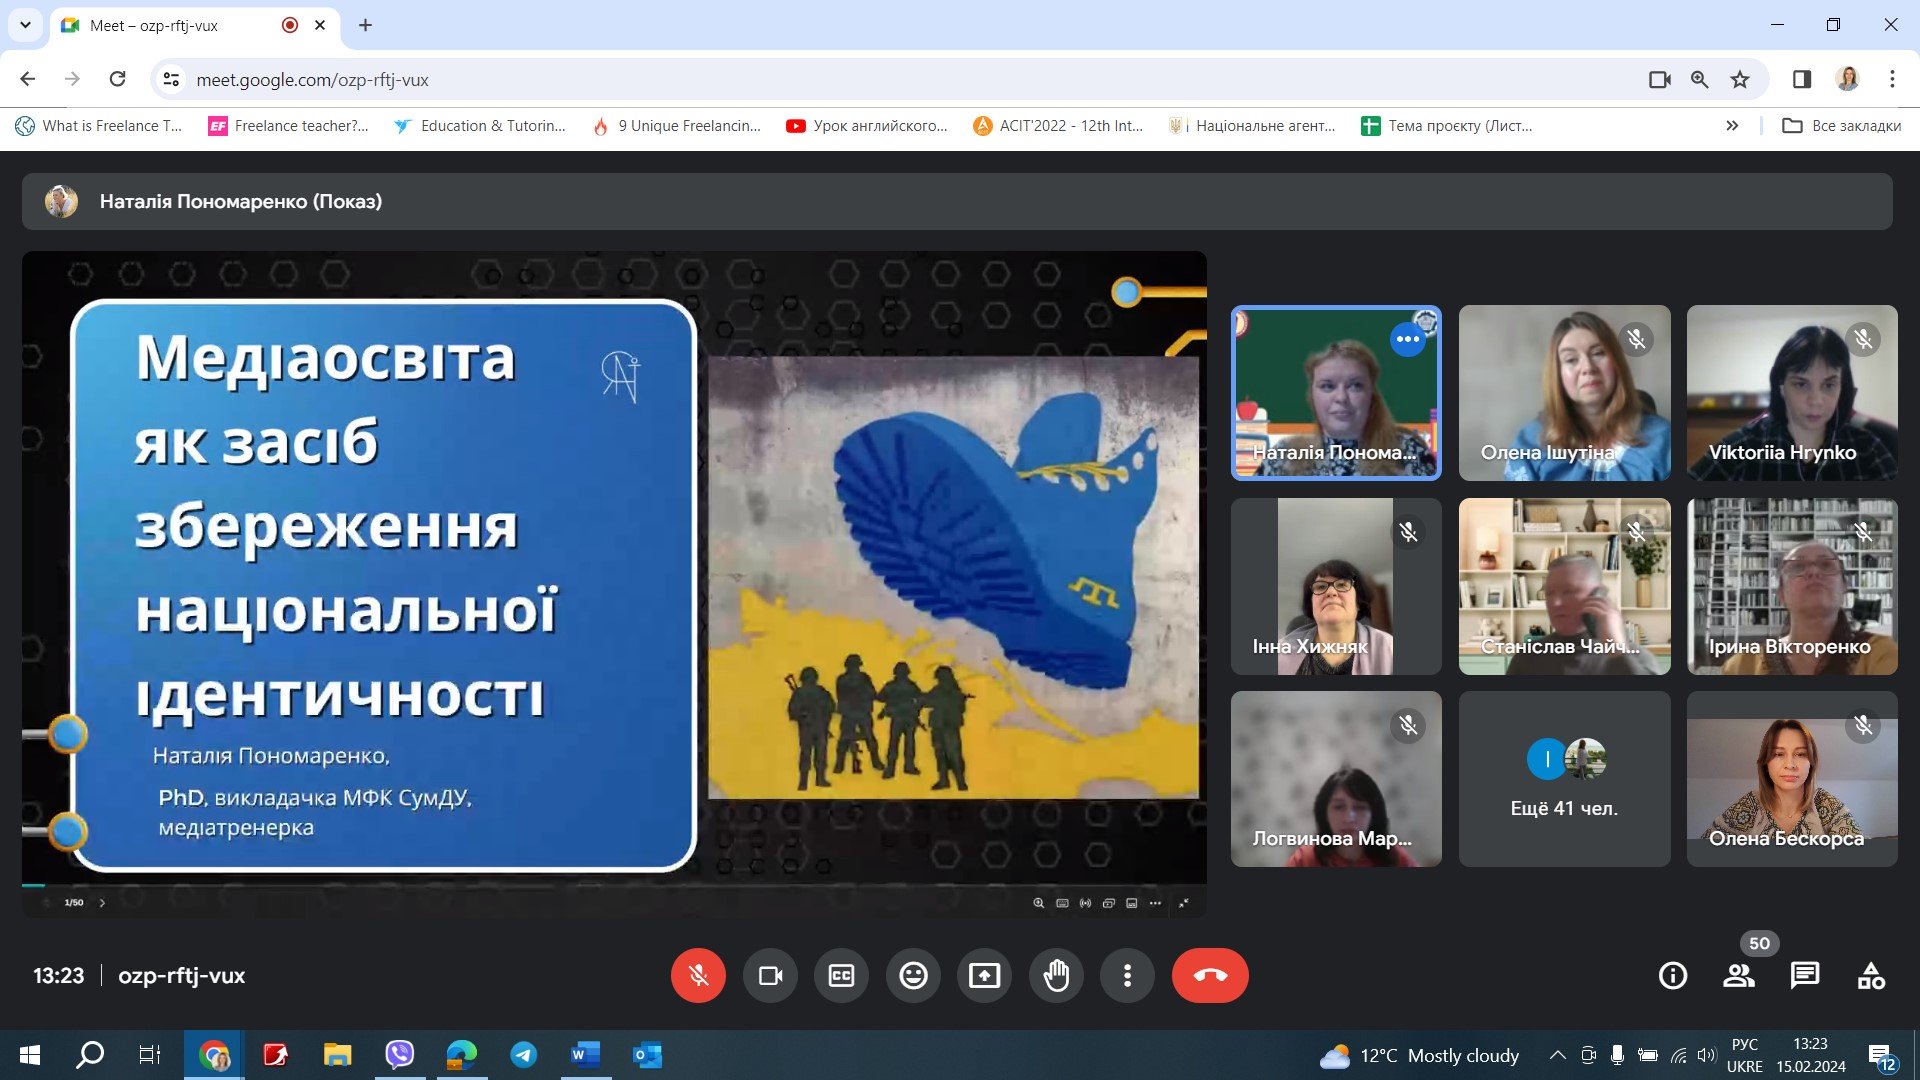Open bookmark ACIT'2022 - 12th Int...

pos(1058,126)
